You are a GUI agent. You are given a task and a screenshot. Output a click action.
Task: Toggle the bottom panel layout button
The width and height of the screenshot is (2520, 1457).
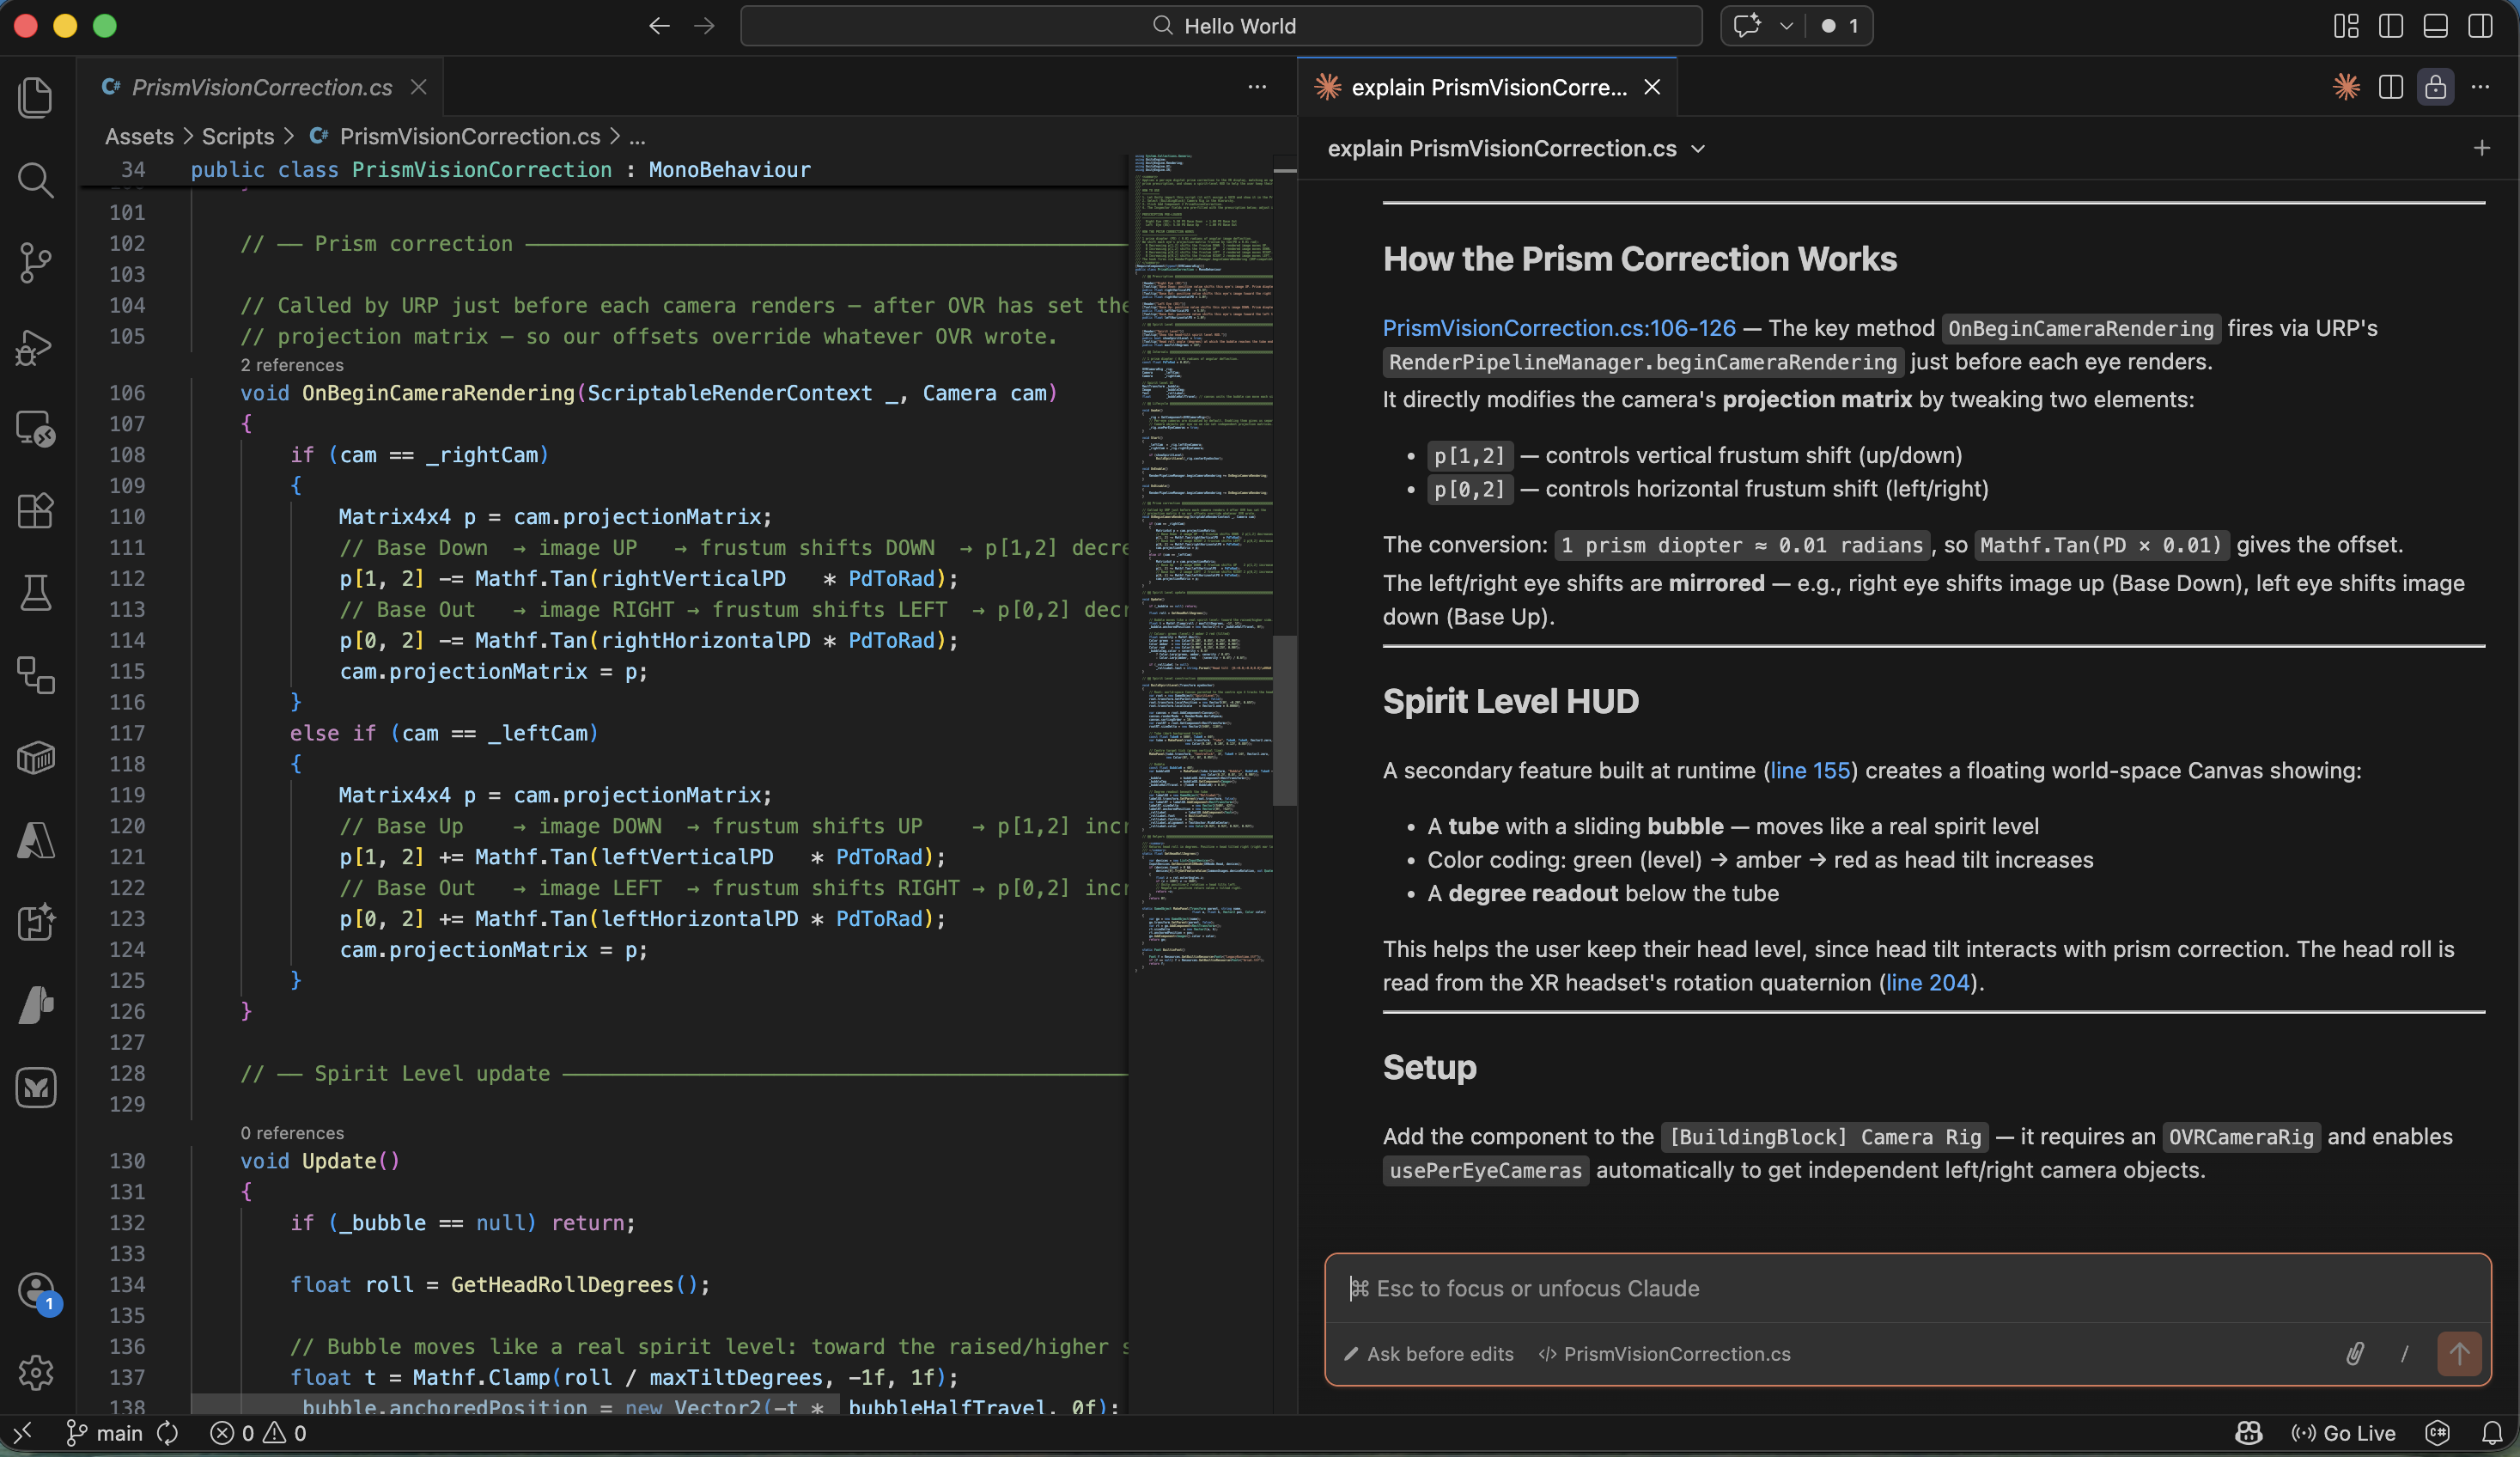2435,26
